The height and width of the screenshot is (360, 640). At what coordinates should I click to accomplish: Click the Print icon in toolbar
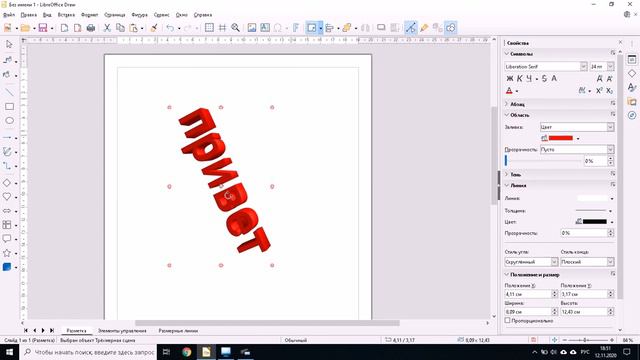pyautogui.click(x=91, y=28)
